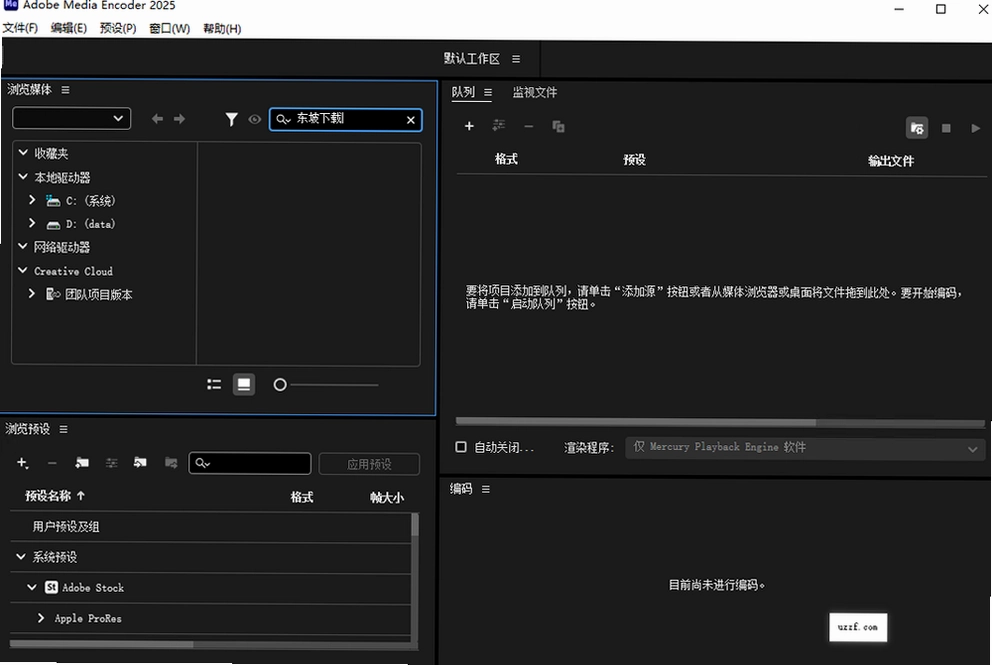This screenshot has height=665, width=992.
Task: Open the renderer Mercury Playback Engine dropdown
Action: click(x=805, y=448)
